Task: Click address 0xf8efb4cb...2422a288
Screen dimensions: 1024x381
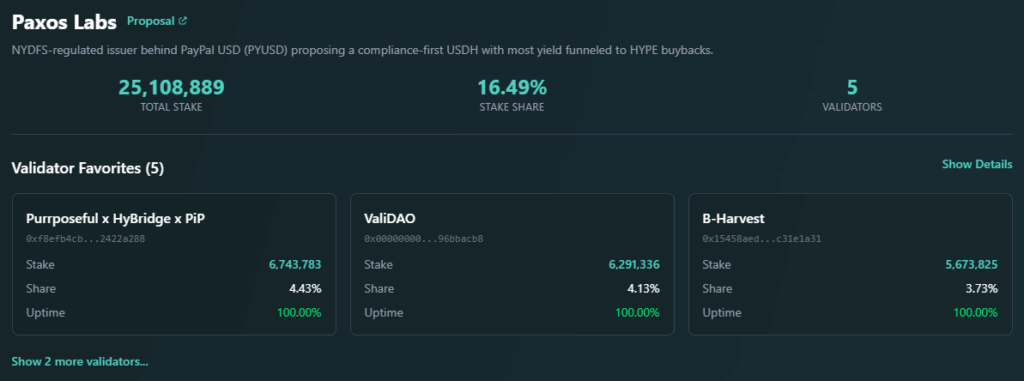Action: 86,239
